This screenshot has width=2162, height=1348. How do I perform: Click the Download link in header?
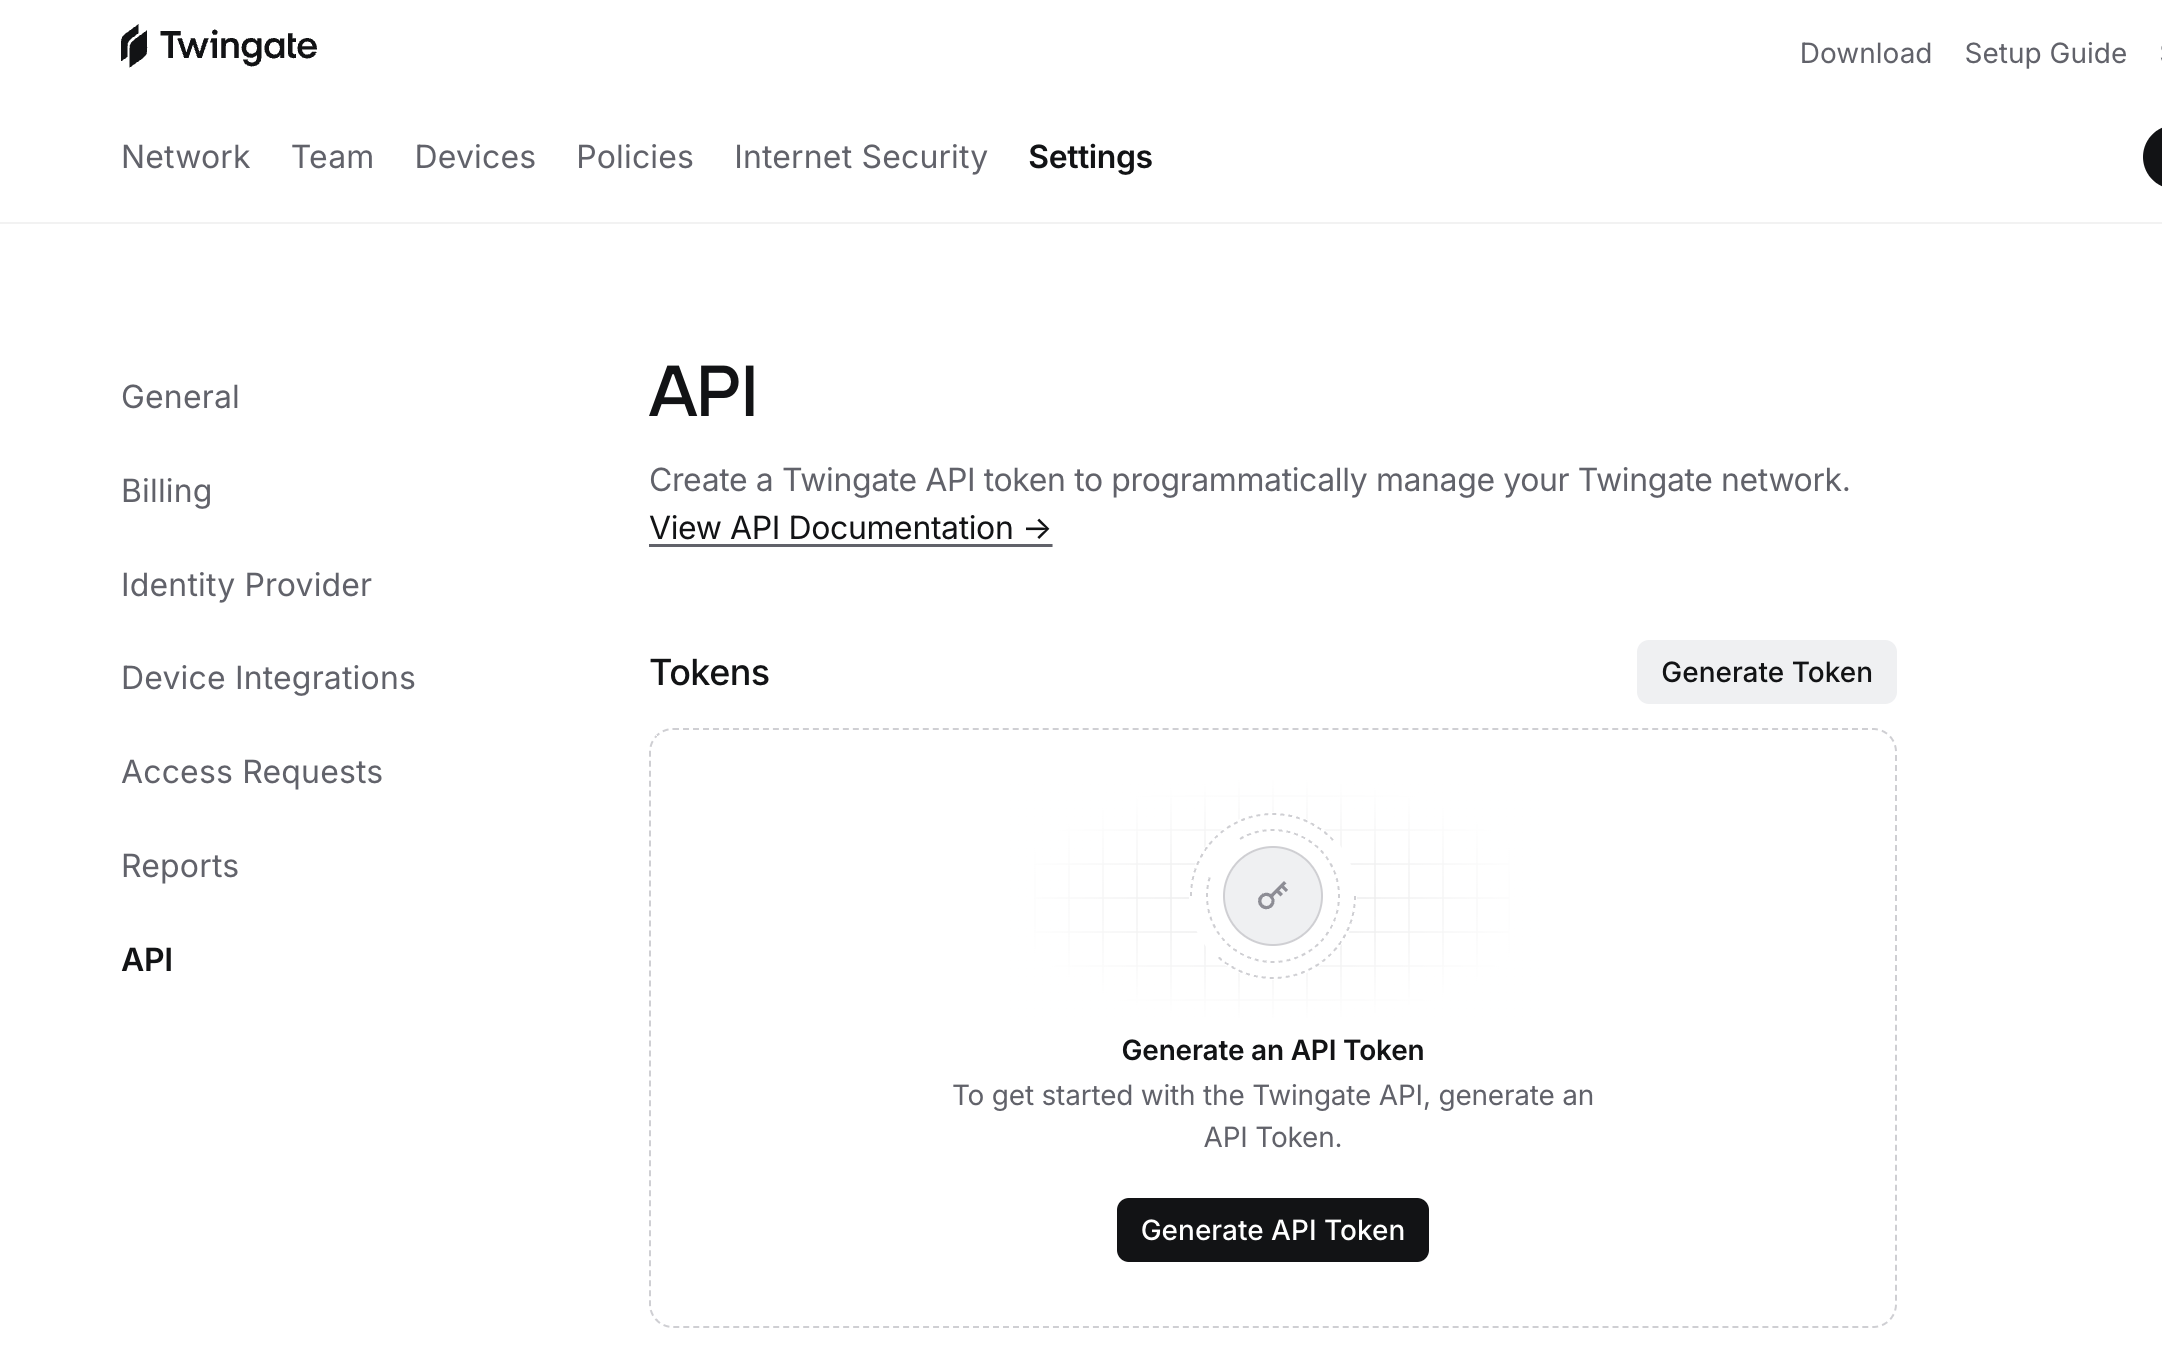[x=1865, y=53]
